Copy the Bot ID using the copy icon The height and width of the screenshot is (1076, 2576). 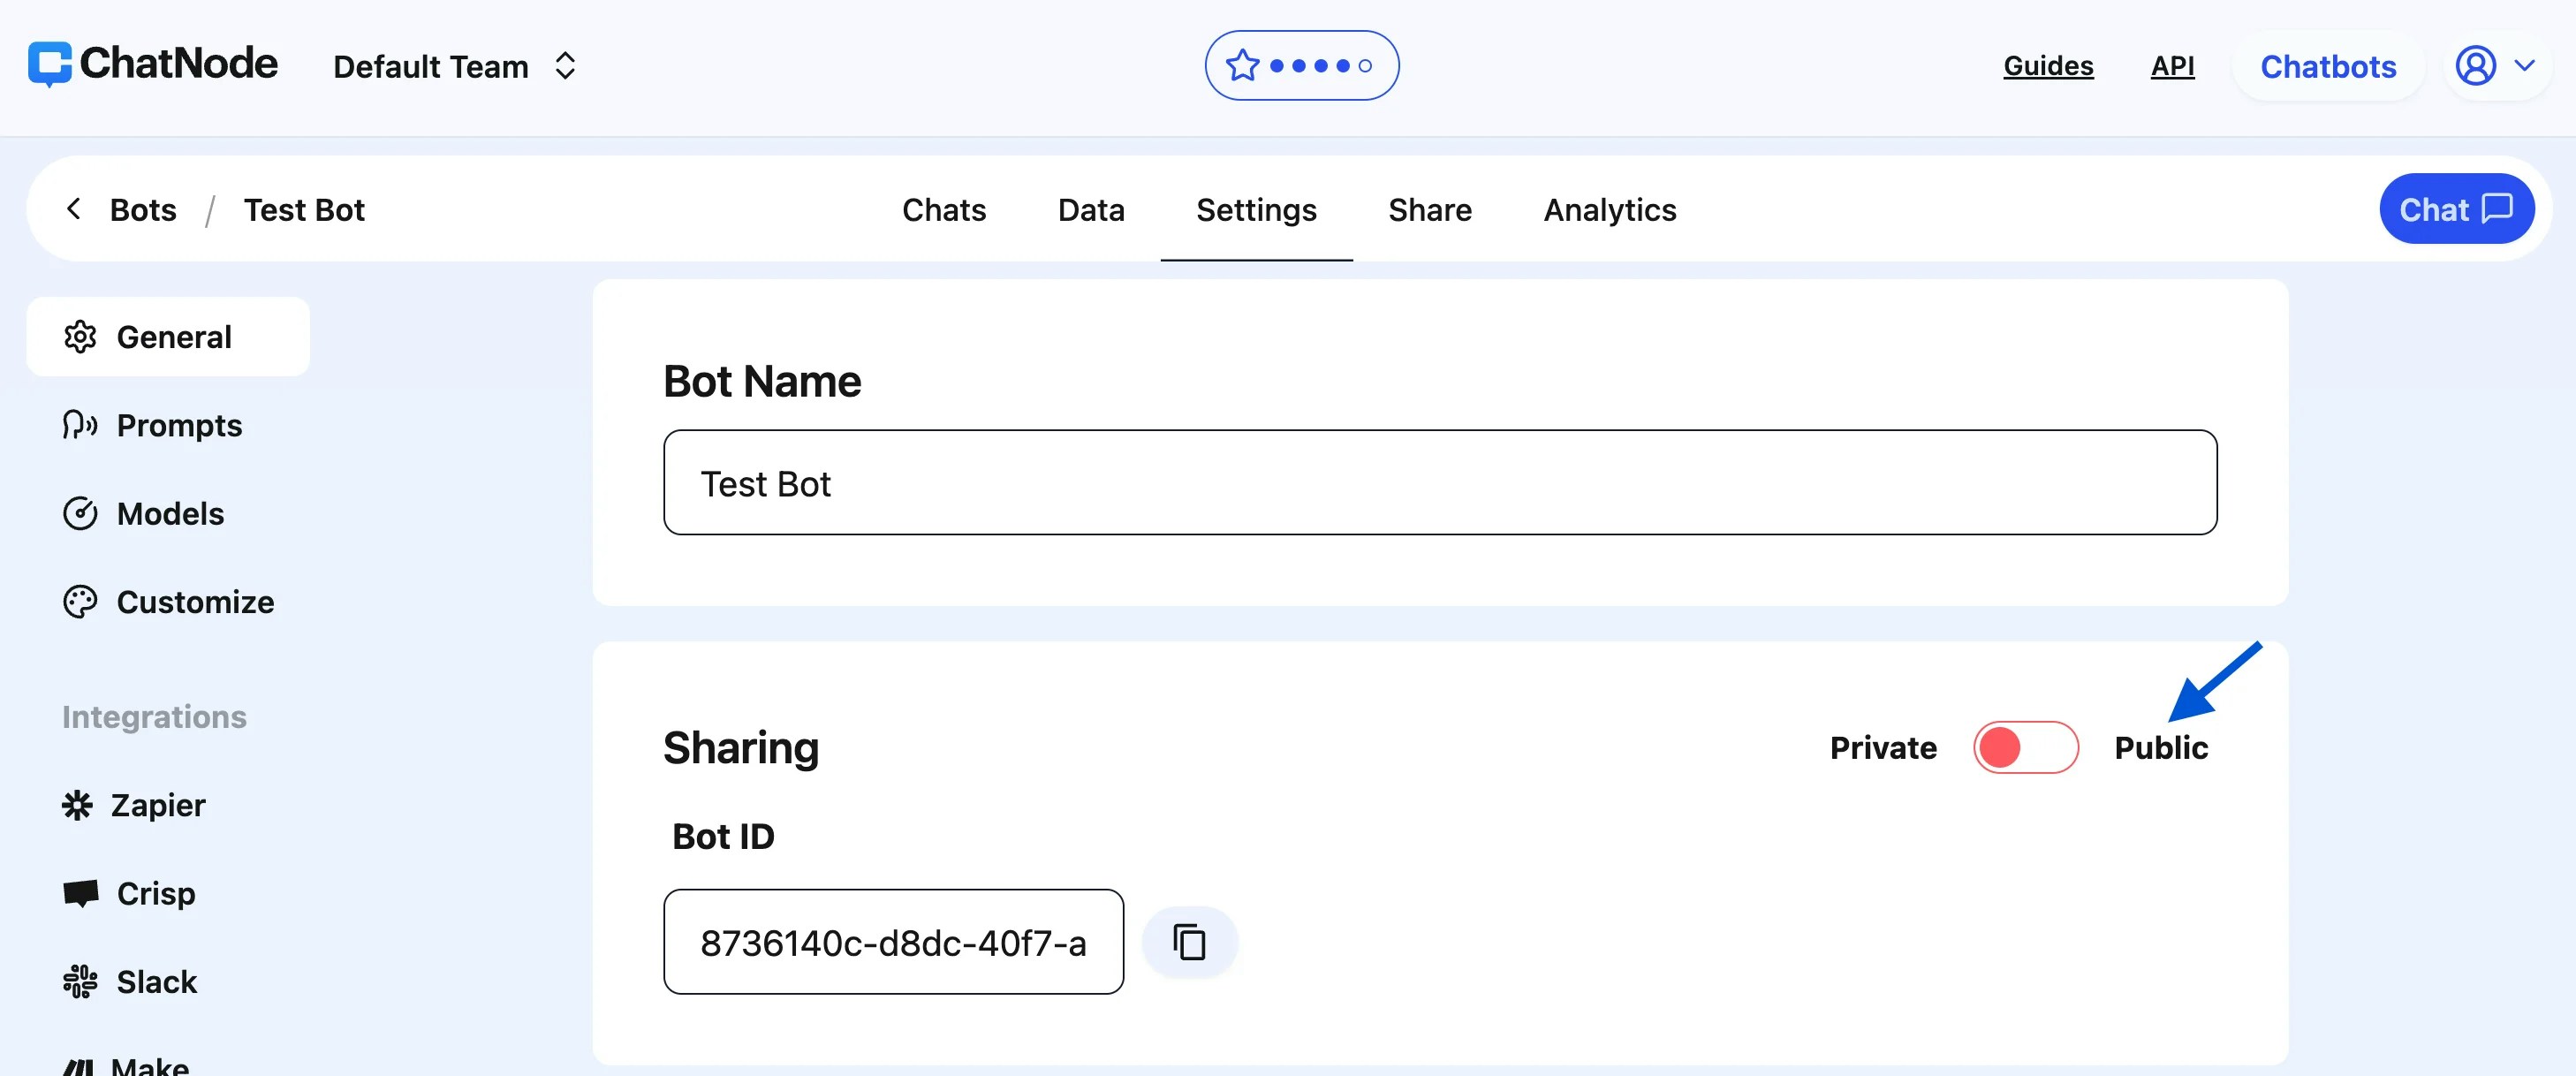point(1189,941)
